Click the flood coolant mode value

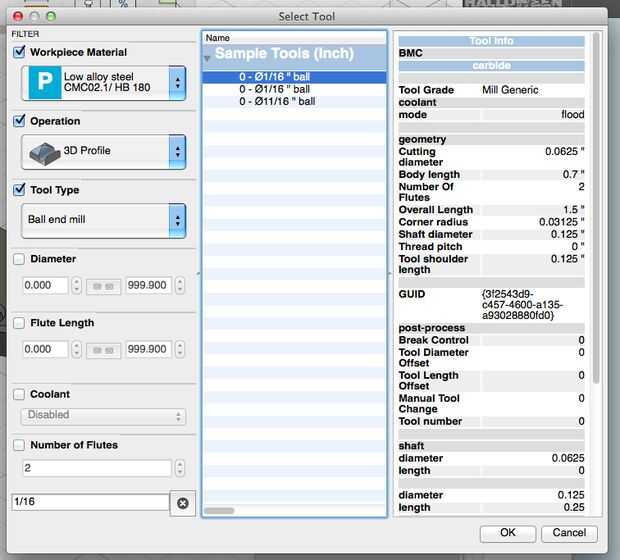pyautogui.click(x=573, y=114)
